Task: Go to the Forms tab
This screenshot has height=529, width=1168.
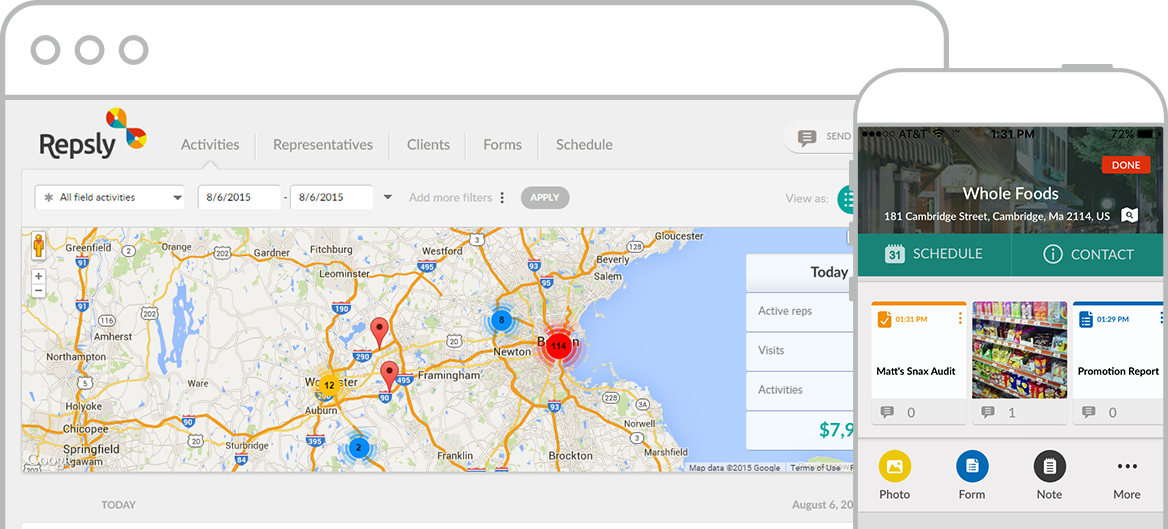Action: point(502,145)
